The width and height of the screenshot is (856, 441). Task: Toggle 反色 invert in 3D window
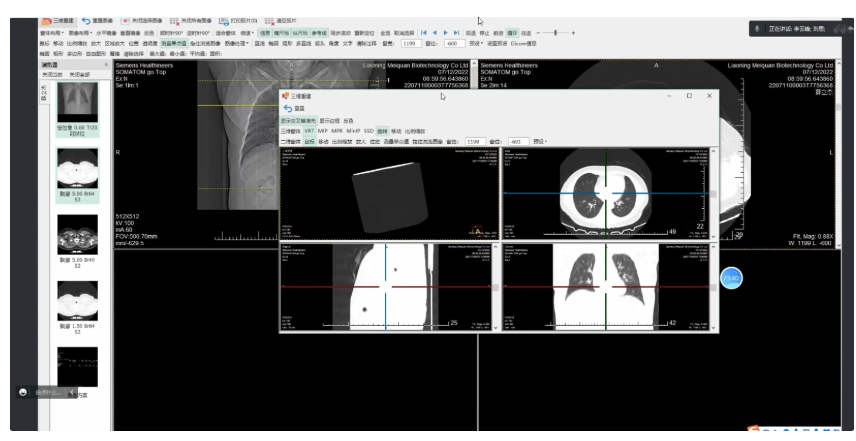(x=348, y=121)
